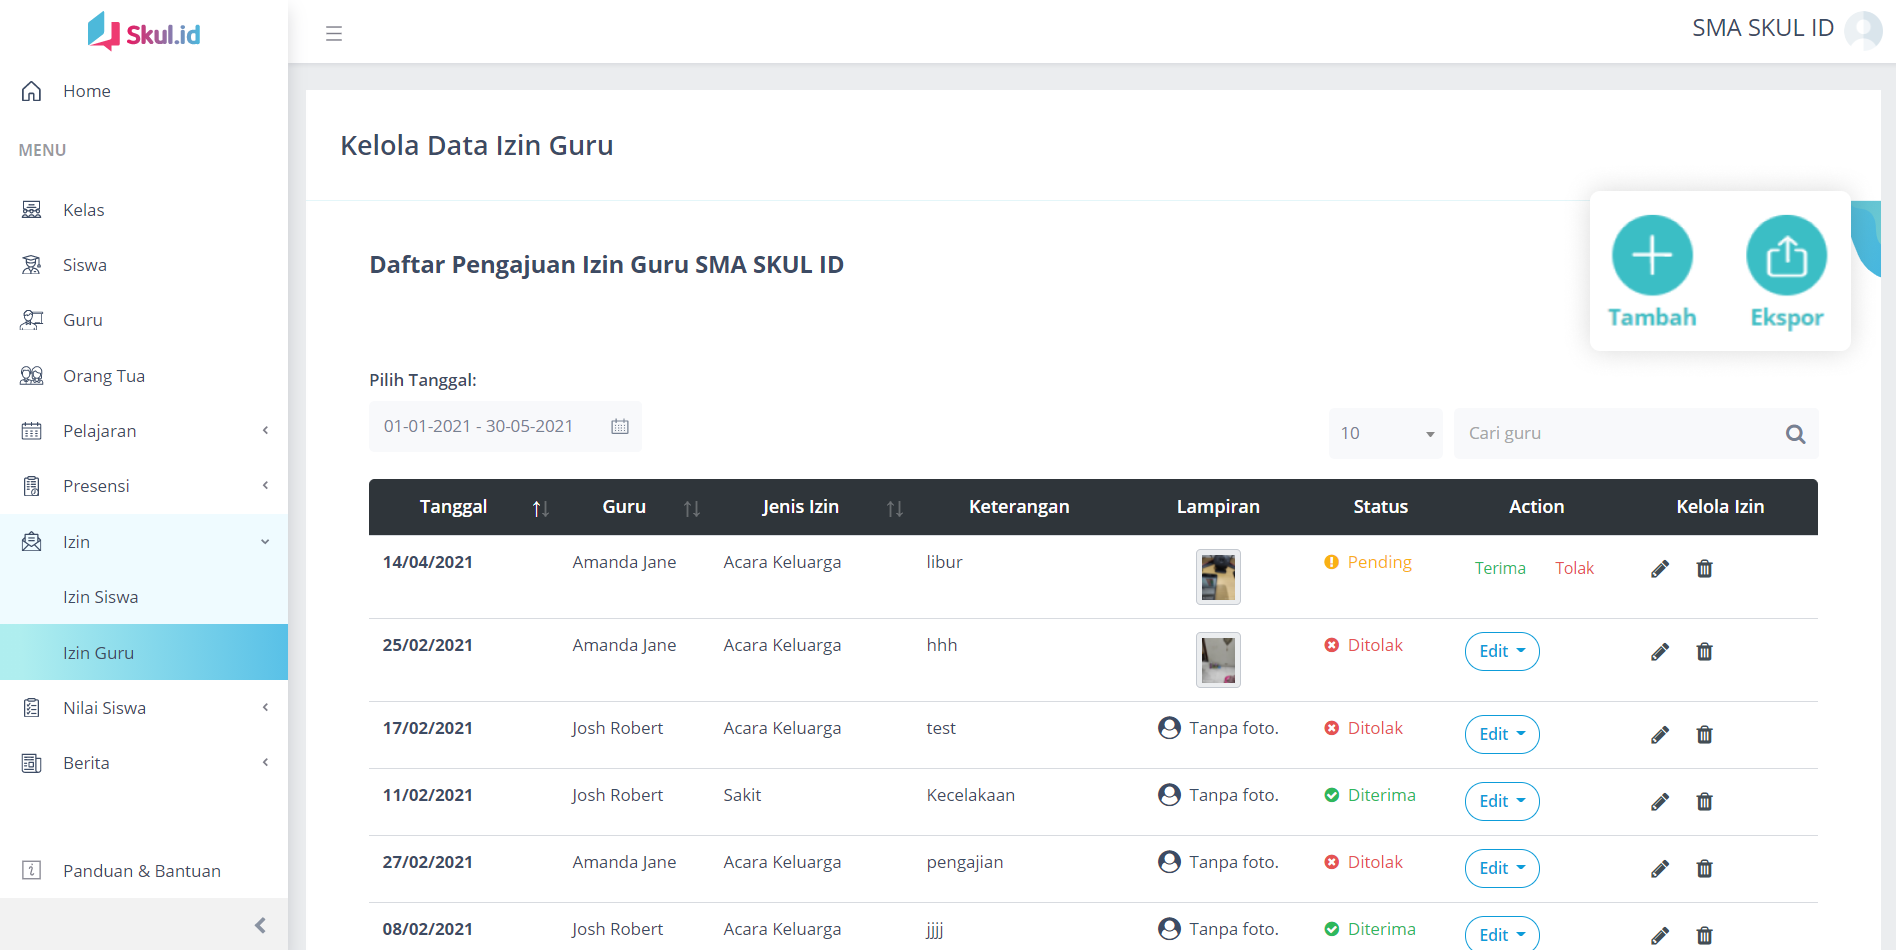1896x952 pixels.
Task: Toggle the hamburger menu icon
Action: (334, 34)
